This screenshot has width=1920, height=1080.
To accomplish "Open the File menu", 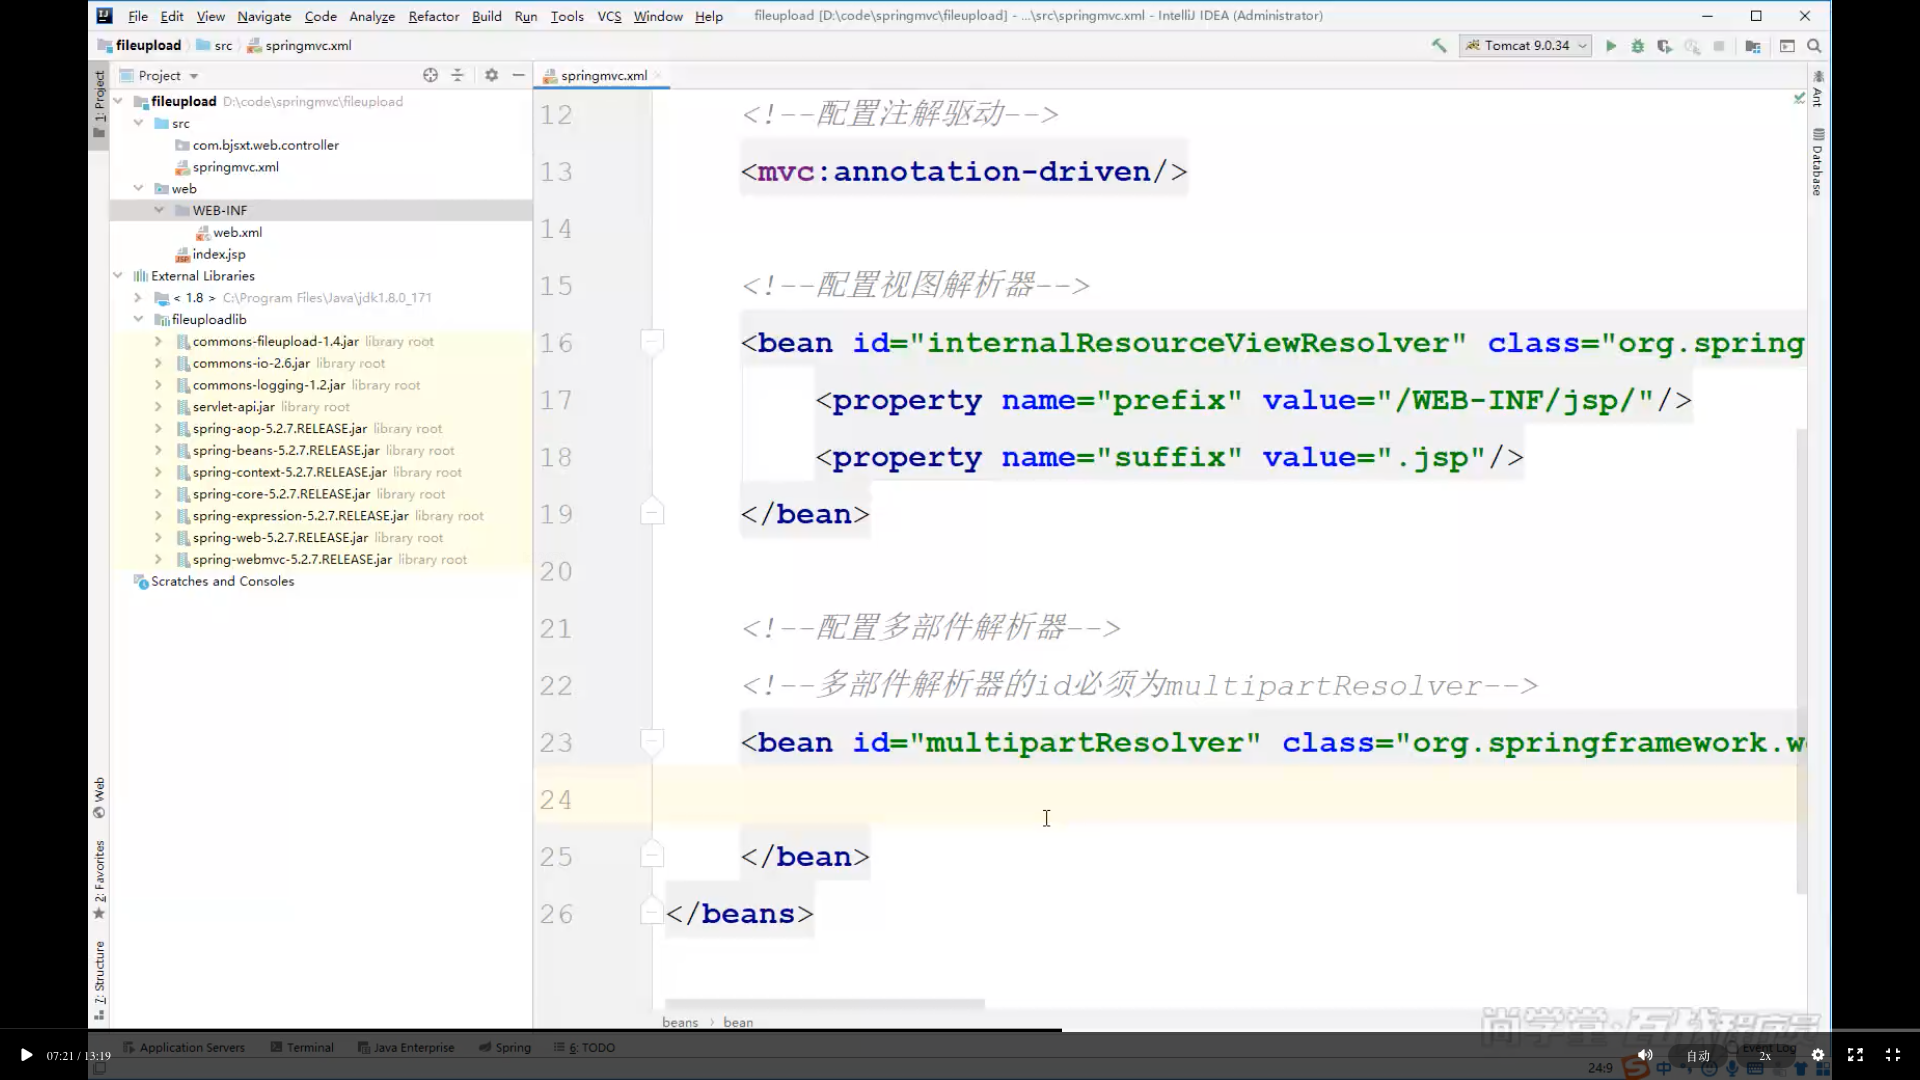I will [x=138, y=16].
